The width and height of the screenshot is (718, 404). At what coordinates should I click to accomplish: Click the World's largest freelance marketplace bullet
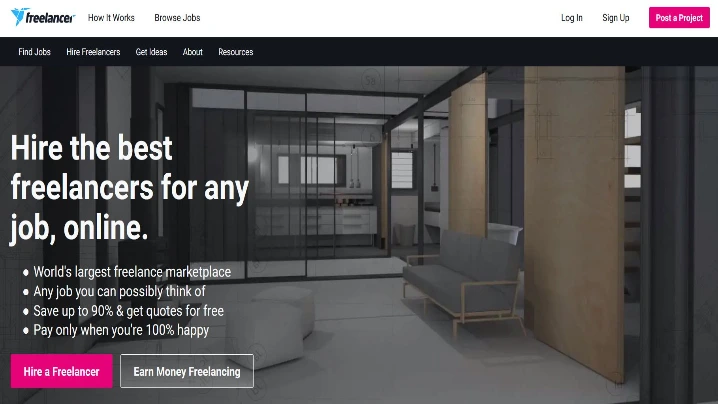[132, 272]
